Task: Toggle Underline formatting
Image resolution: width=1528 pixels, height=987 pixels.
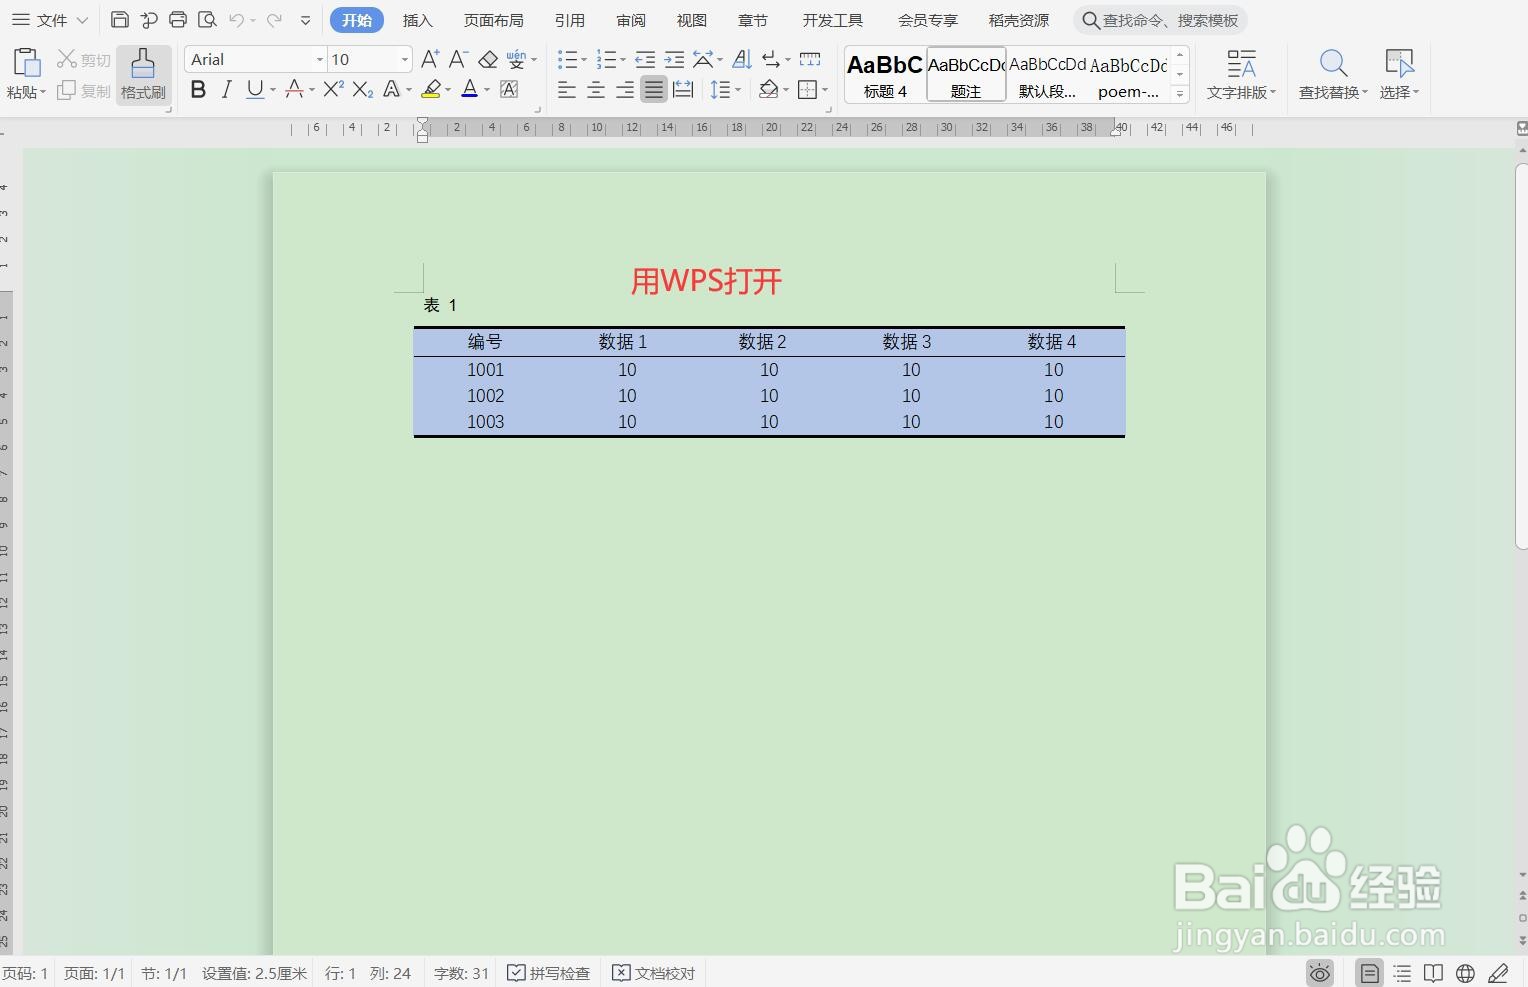Action: tap(255, 90)
